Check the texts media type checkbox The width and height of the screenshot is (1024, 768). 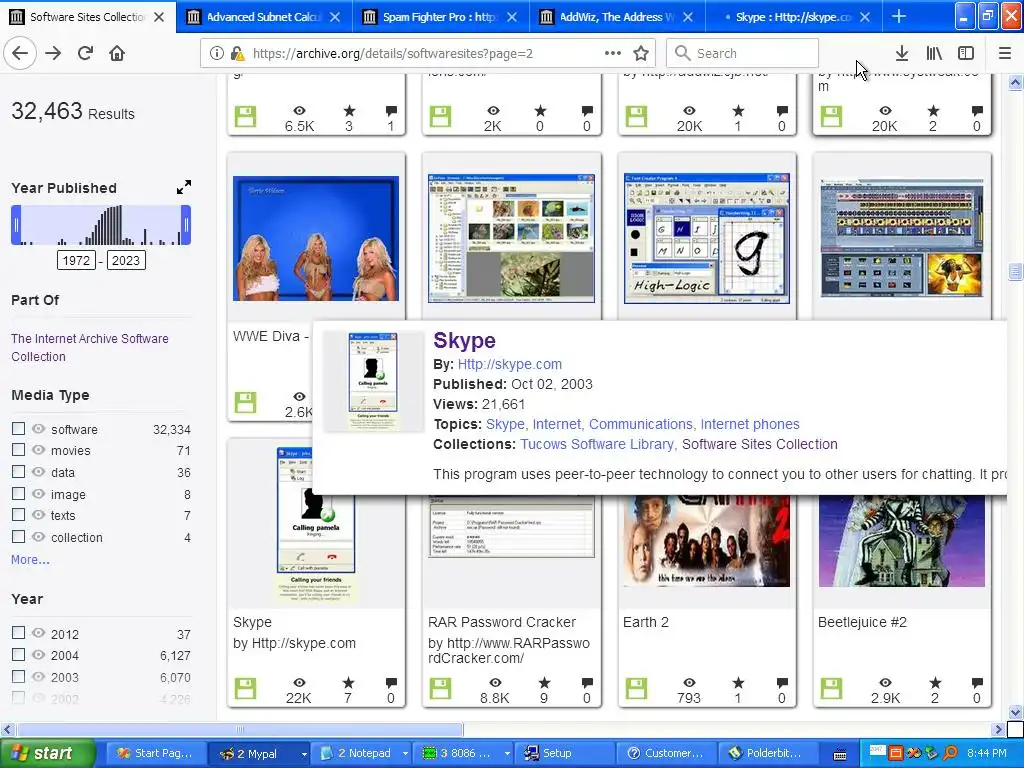point(18,515)
